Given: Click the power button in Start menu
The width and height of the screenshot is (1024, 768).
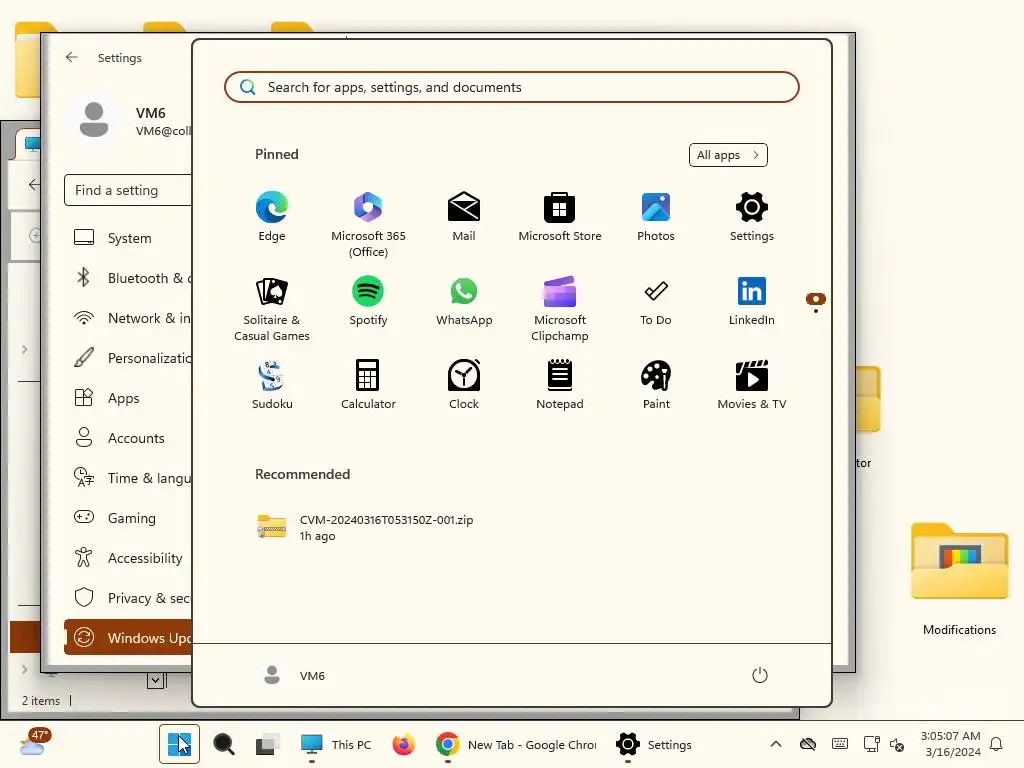Looking at the screenshot, I should click(760, 675).
